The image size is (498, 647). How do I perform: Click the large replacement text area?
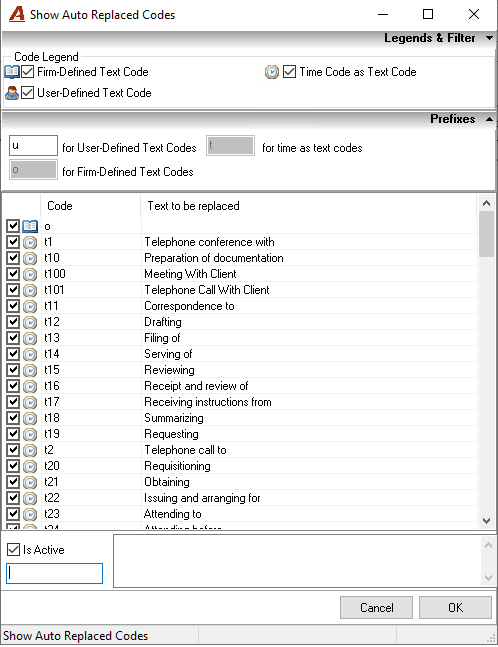pos(297,561)
